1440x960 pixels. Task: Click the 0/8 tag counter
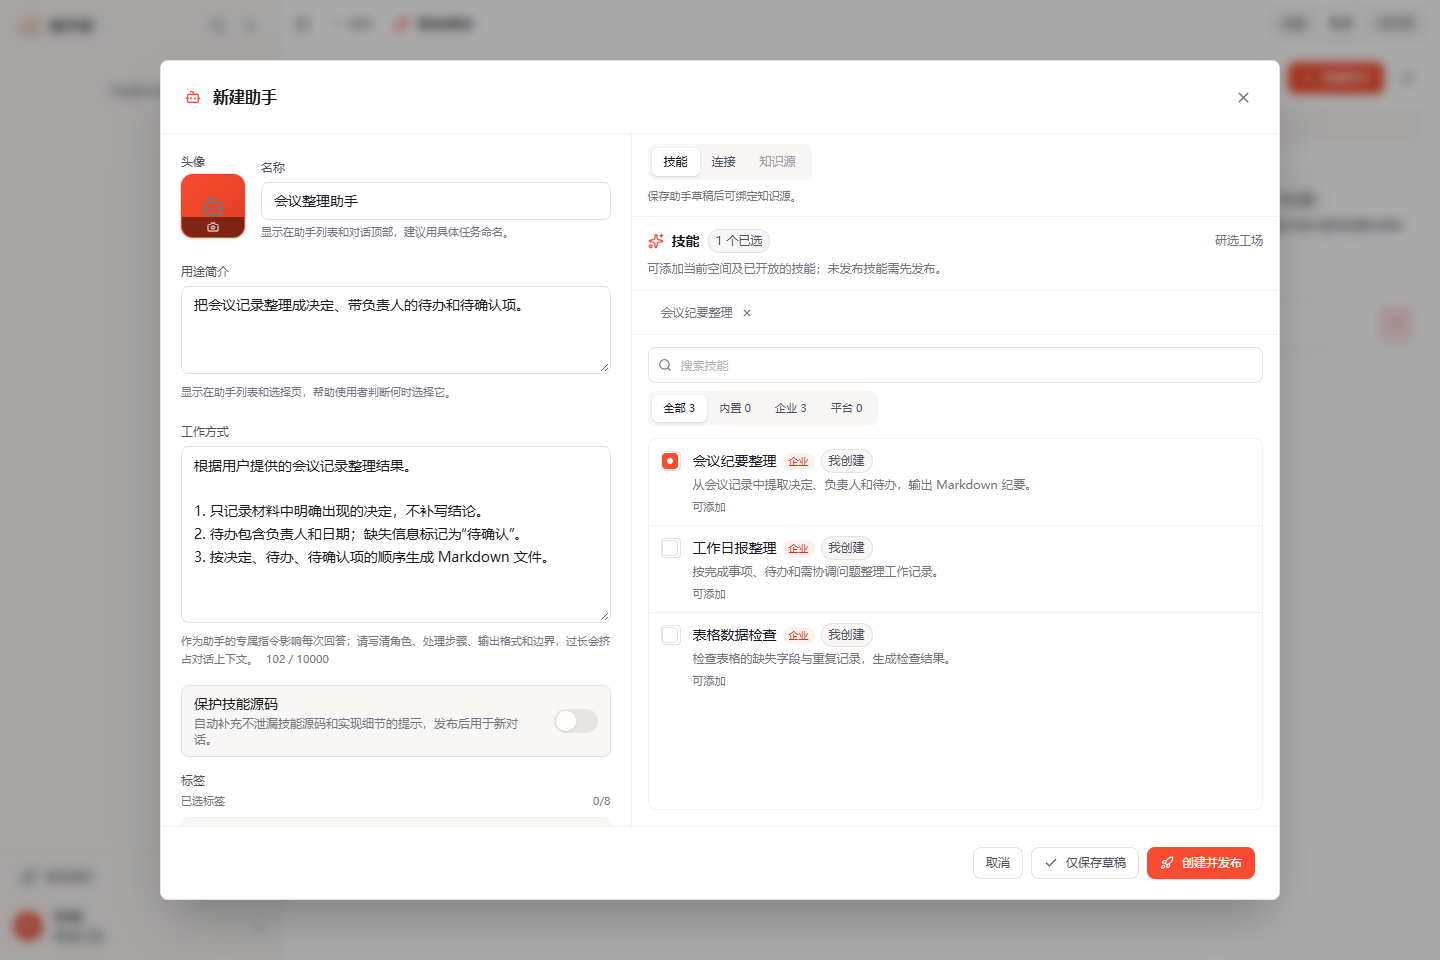[x=601, y=801]
